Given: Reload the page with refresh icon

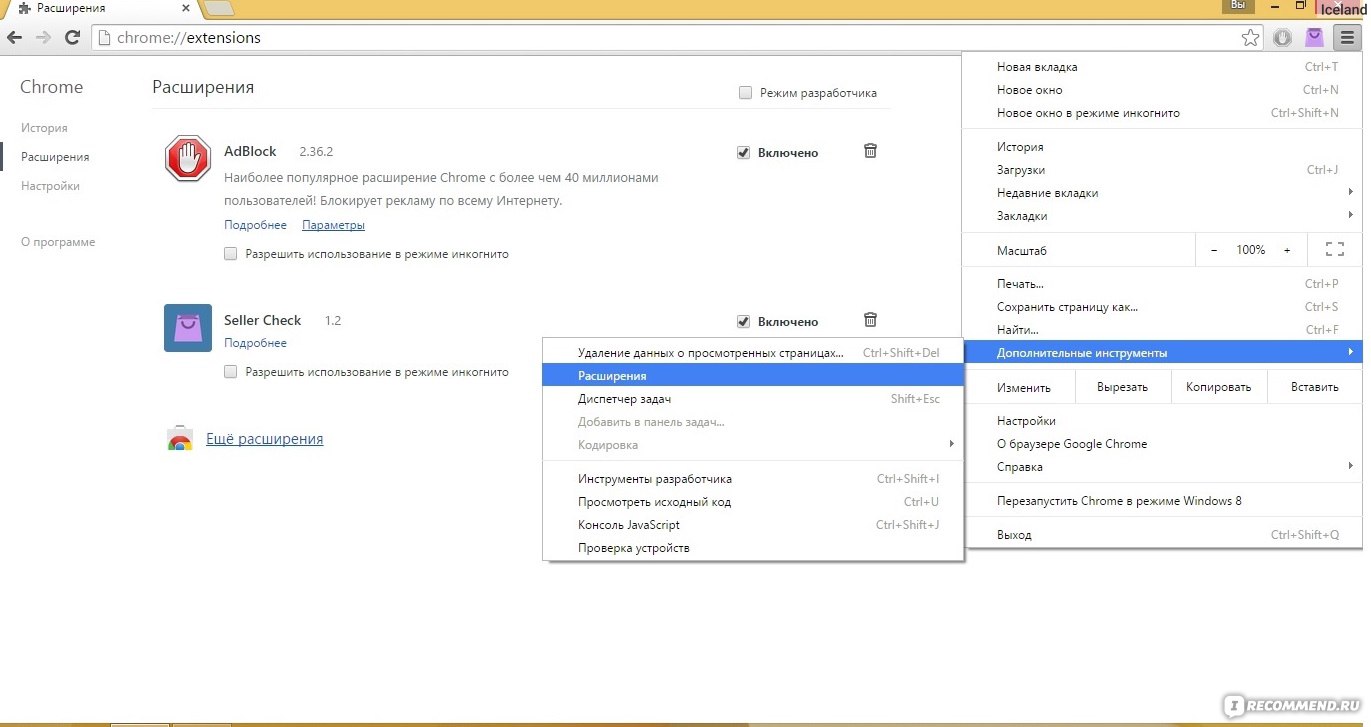Looking at the screenshot, I should click(72, 38).
